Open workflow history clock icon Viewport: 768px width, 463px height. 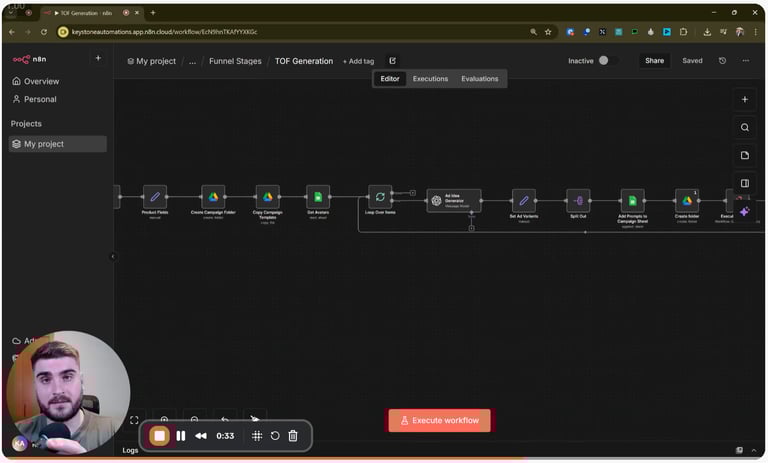click(722, 61)
